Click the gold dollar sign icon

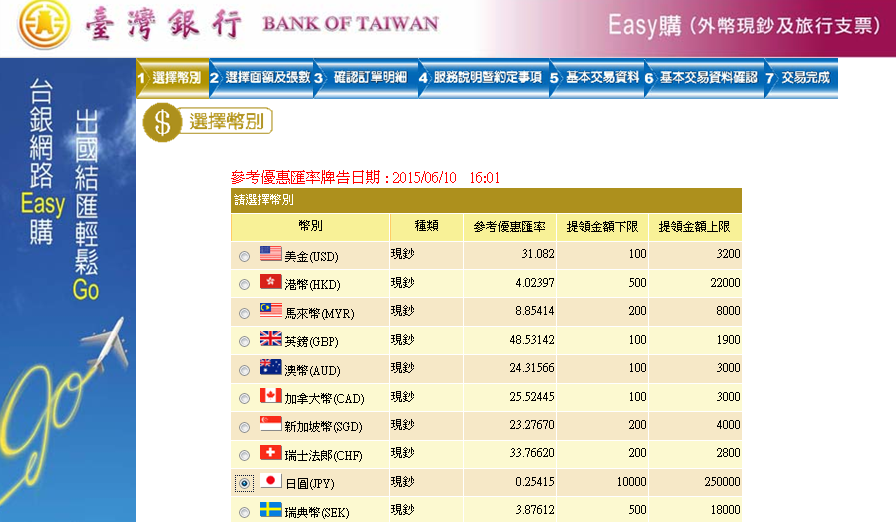[162, 122]
